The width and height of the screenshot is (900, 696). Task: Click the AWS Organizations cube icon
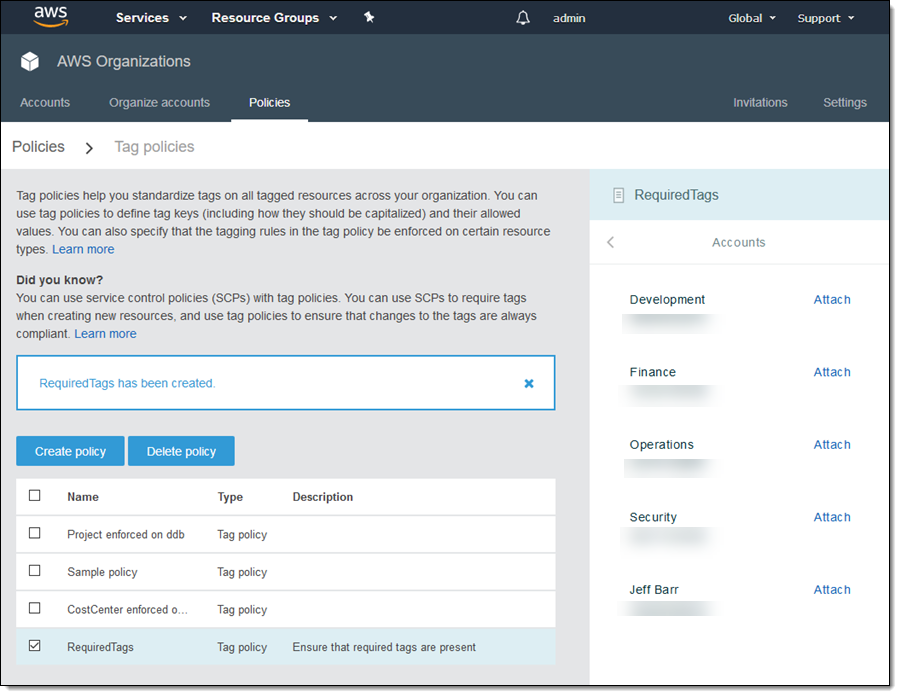click(x=30, y=62)
